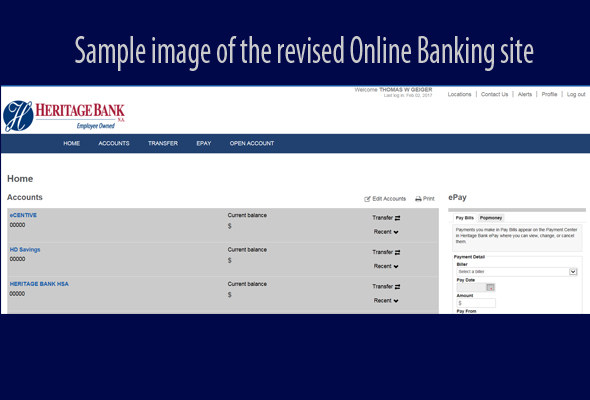
Task: Click the Amount input field
Action: pyautogui.click(x=476, y=303)
